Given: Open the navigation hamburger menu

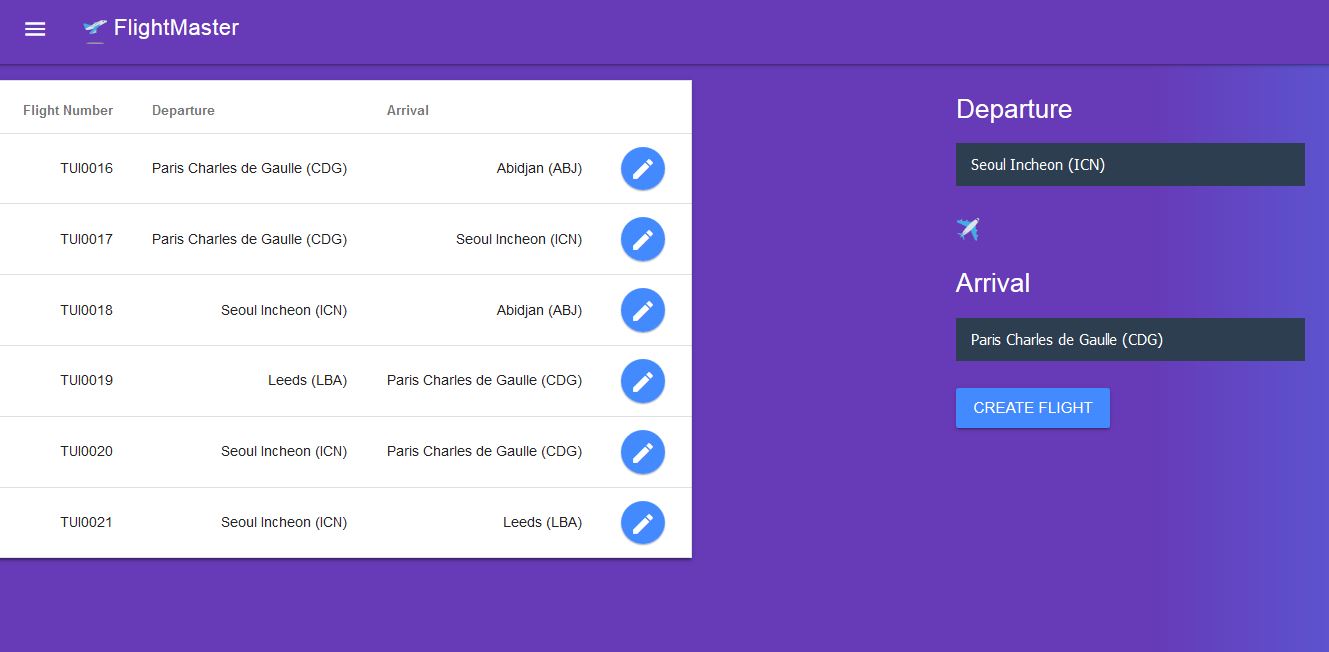Looking at the screenshot, I should (35, 29).
